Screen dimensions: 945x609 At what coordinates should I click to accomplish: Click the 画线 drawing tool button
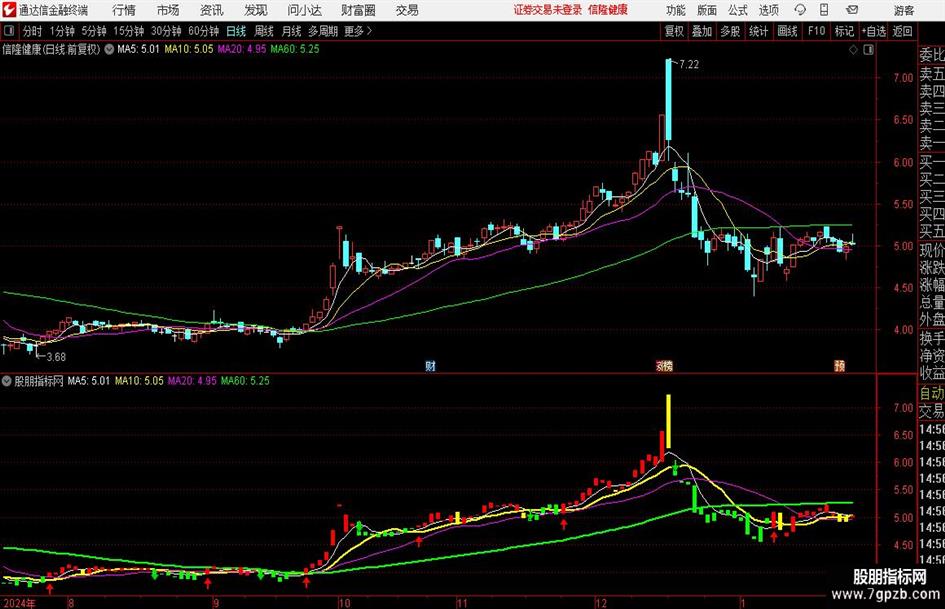(787, 31)
